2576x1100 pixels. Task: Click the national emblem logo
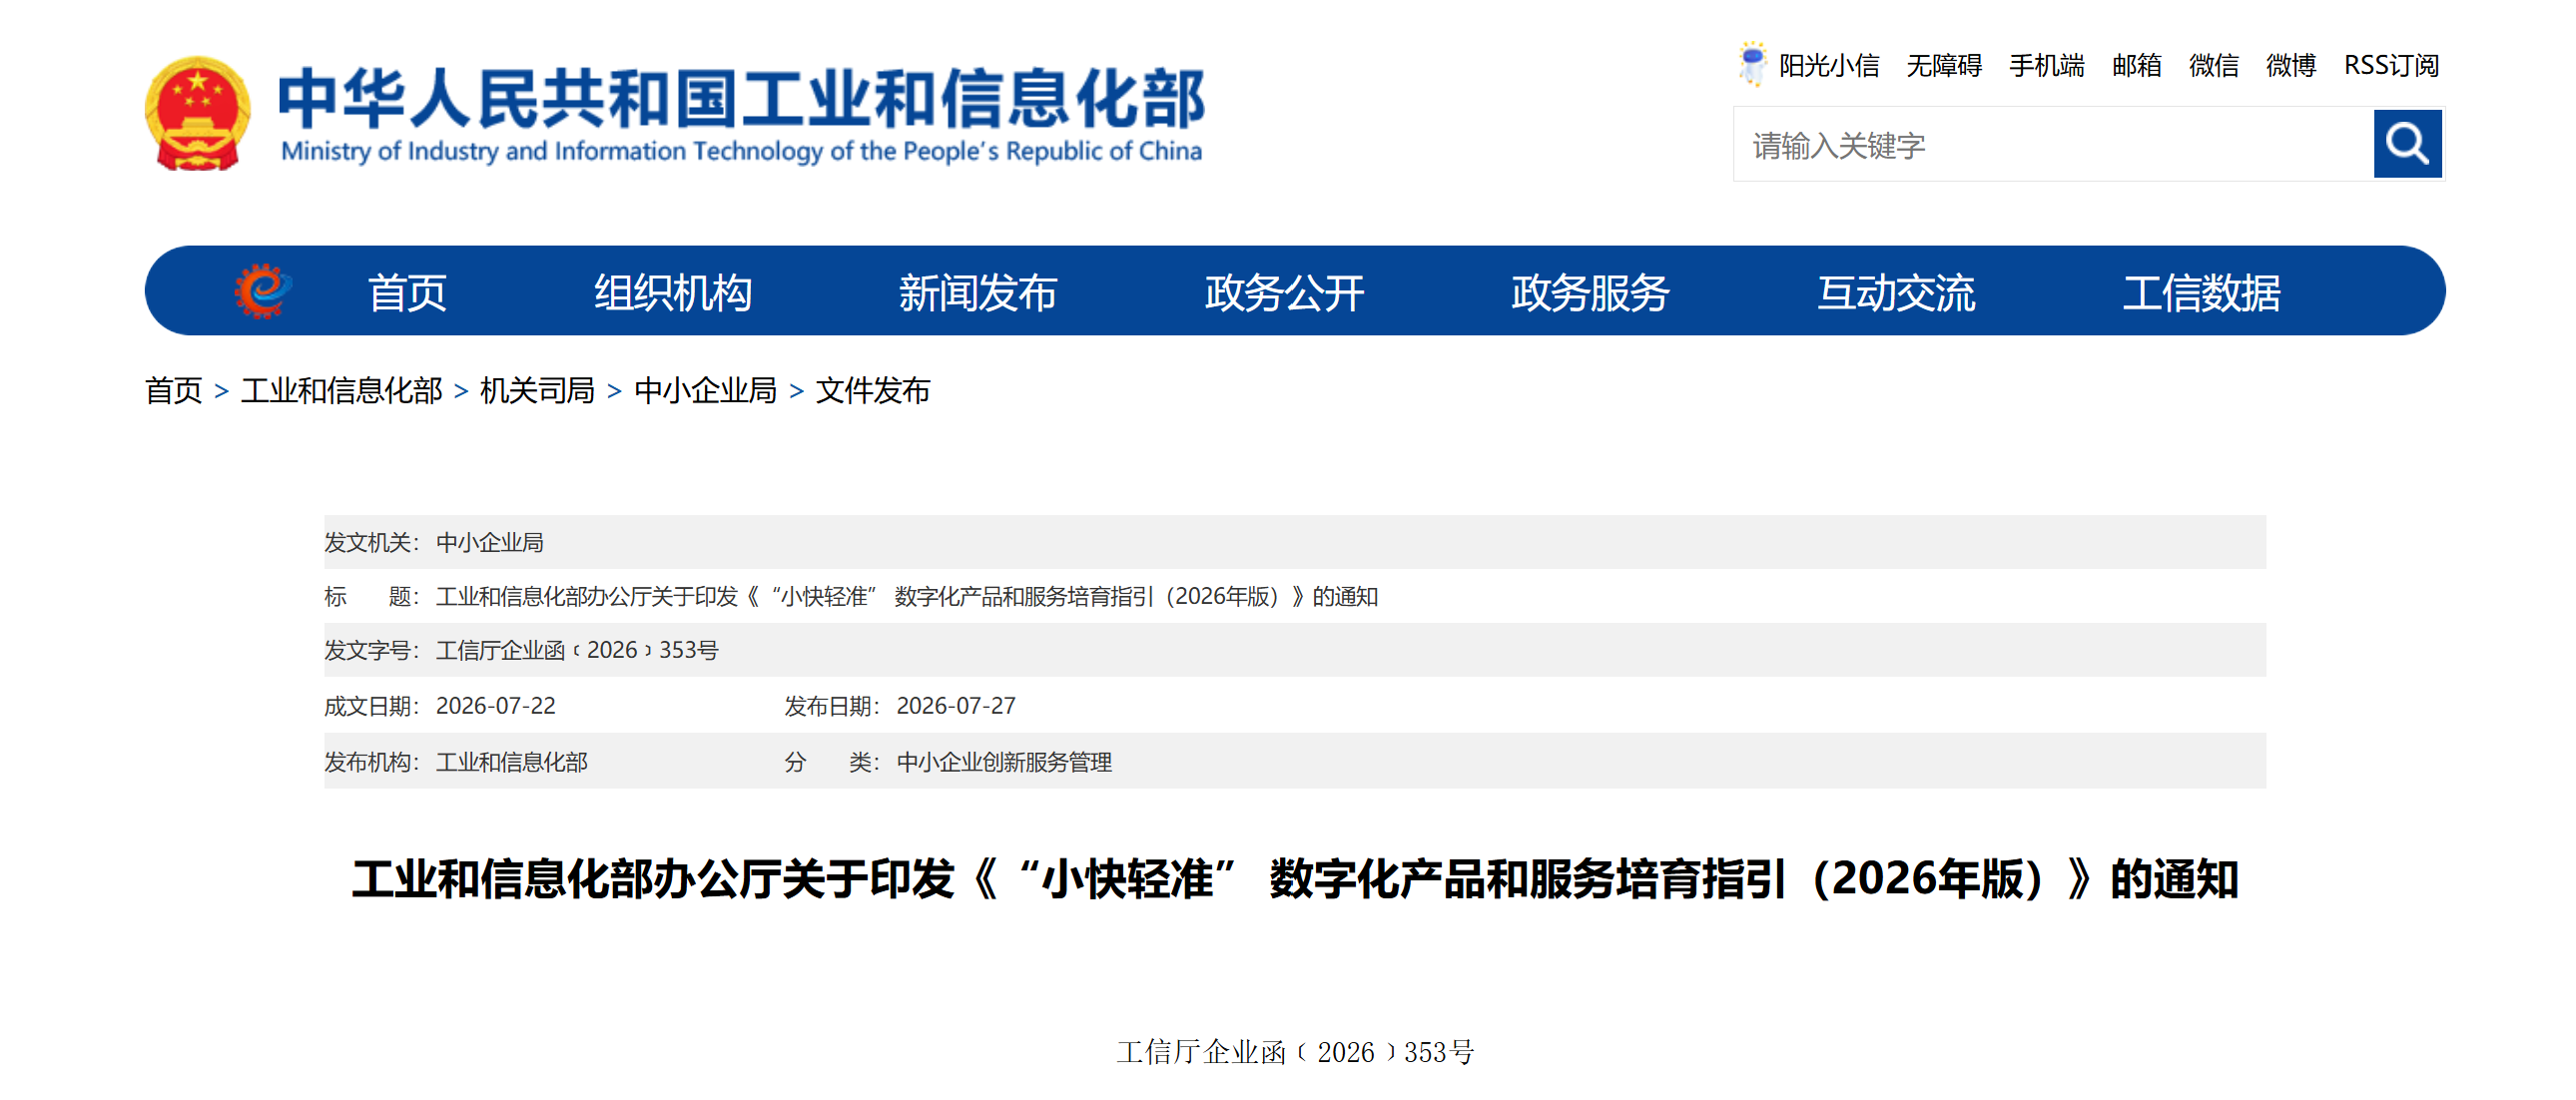198,114
